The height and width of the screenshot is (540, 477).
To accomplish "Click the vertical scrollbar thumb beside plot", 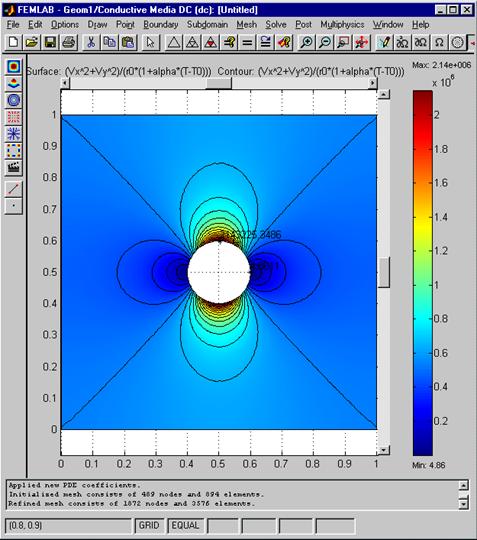I will tap(384, 272).
